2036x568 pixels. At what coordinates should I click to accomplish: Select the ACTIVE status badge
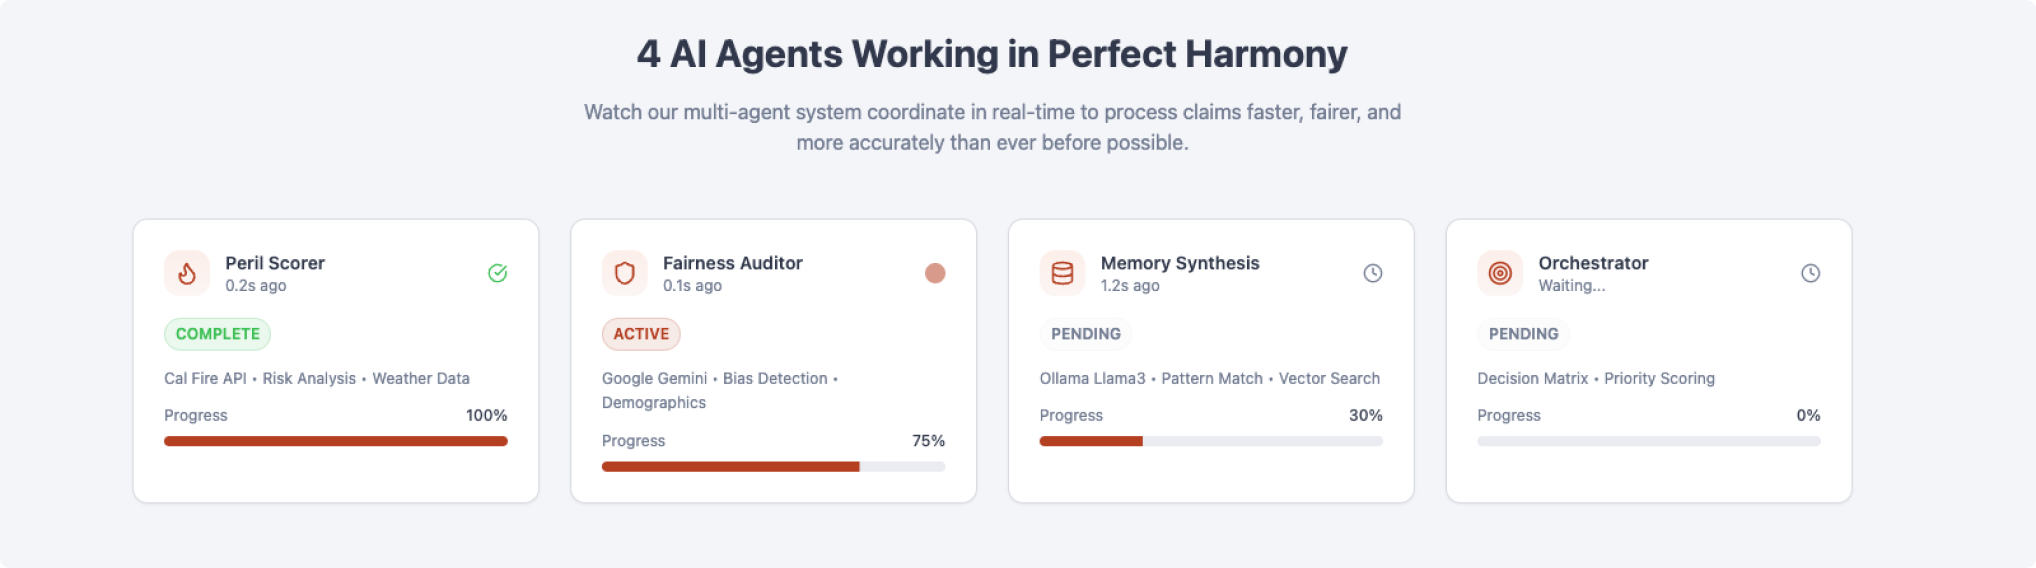click(x=641, y=334)
